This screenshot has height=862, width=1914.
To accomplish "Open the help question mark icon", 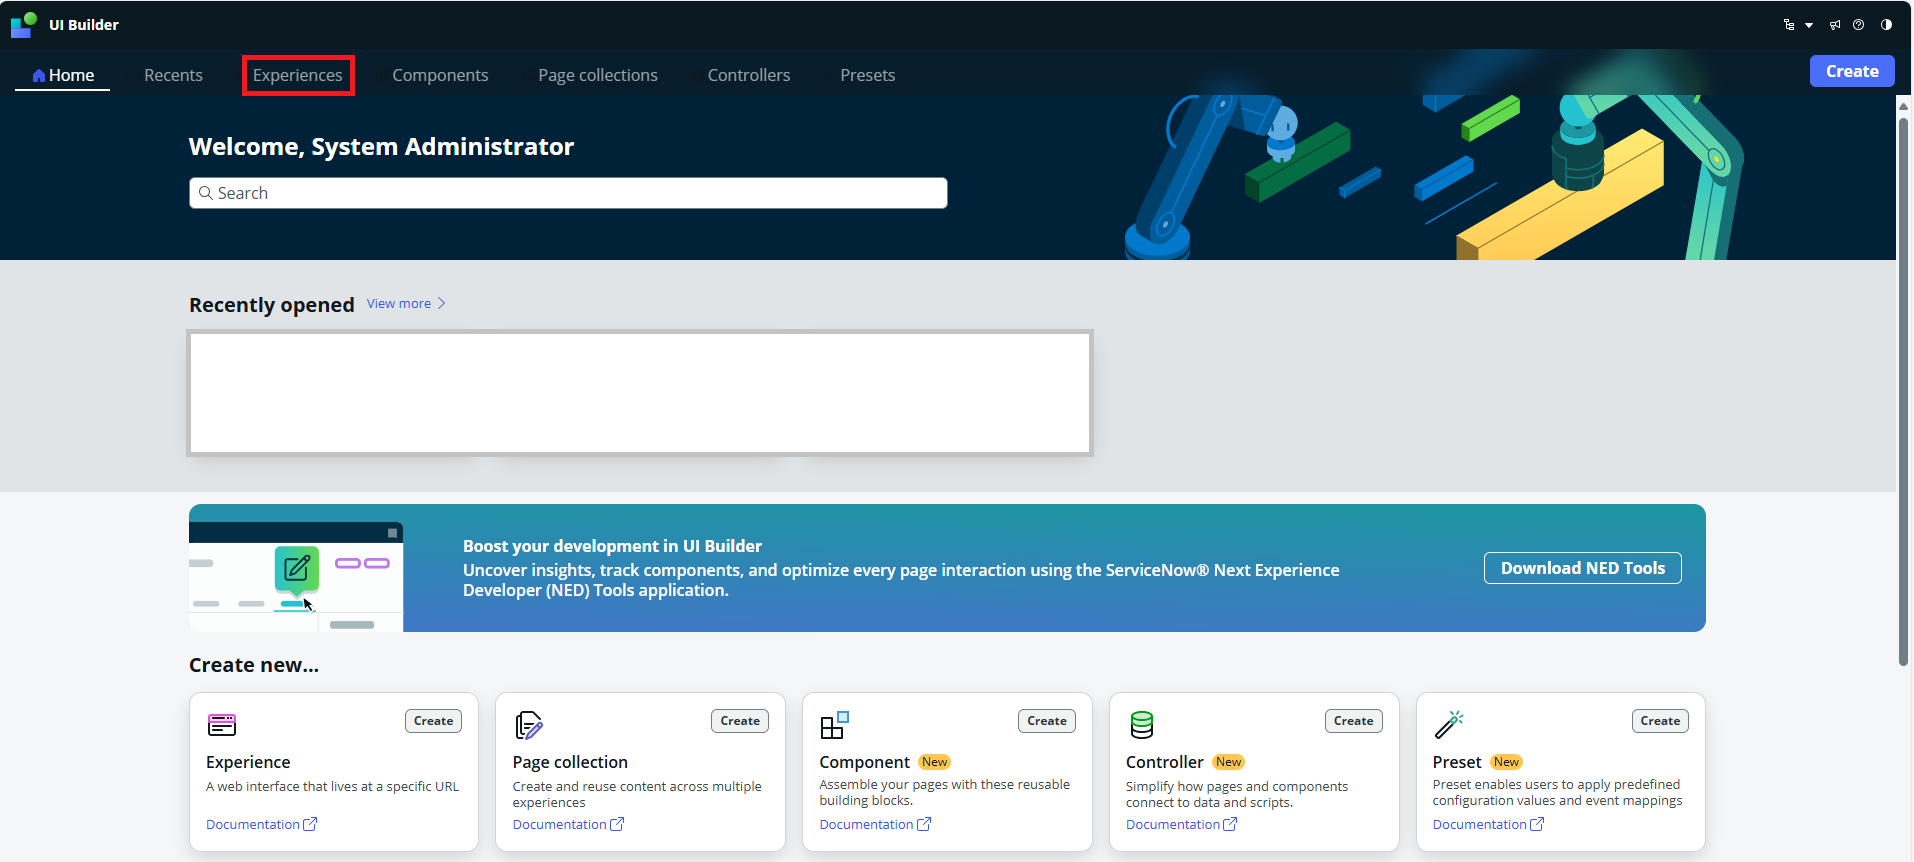I will coord(1859,25).
